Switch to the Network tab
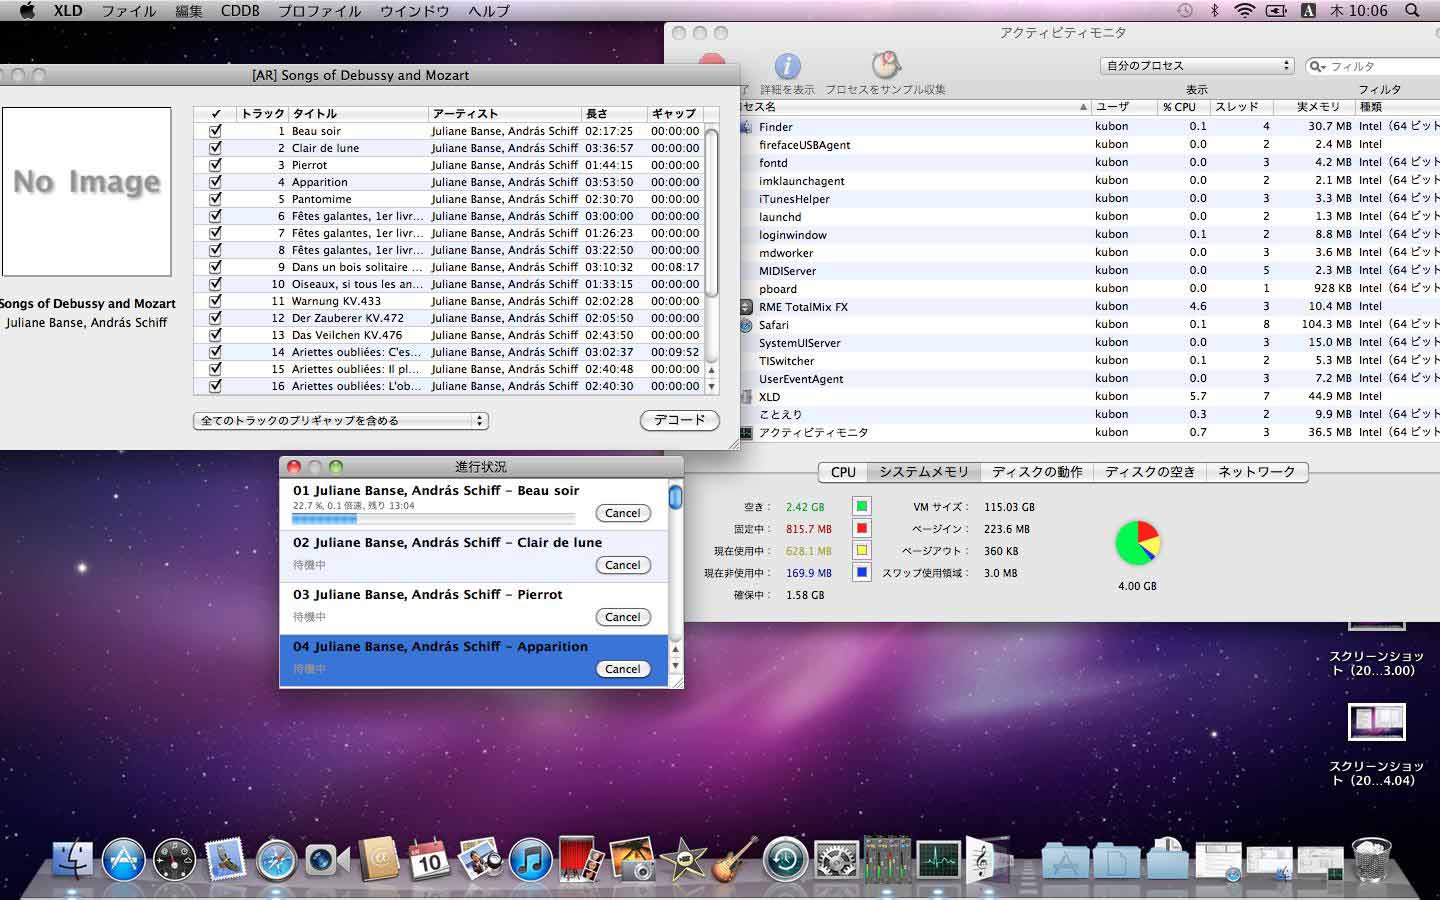Viewport: 1440px width, 900px height. [1256, 472]
